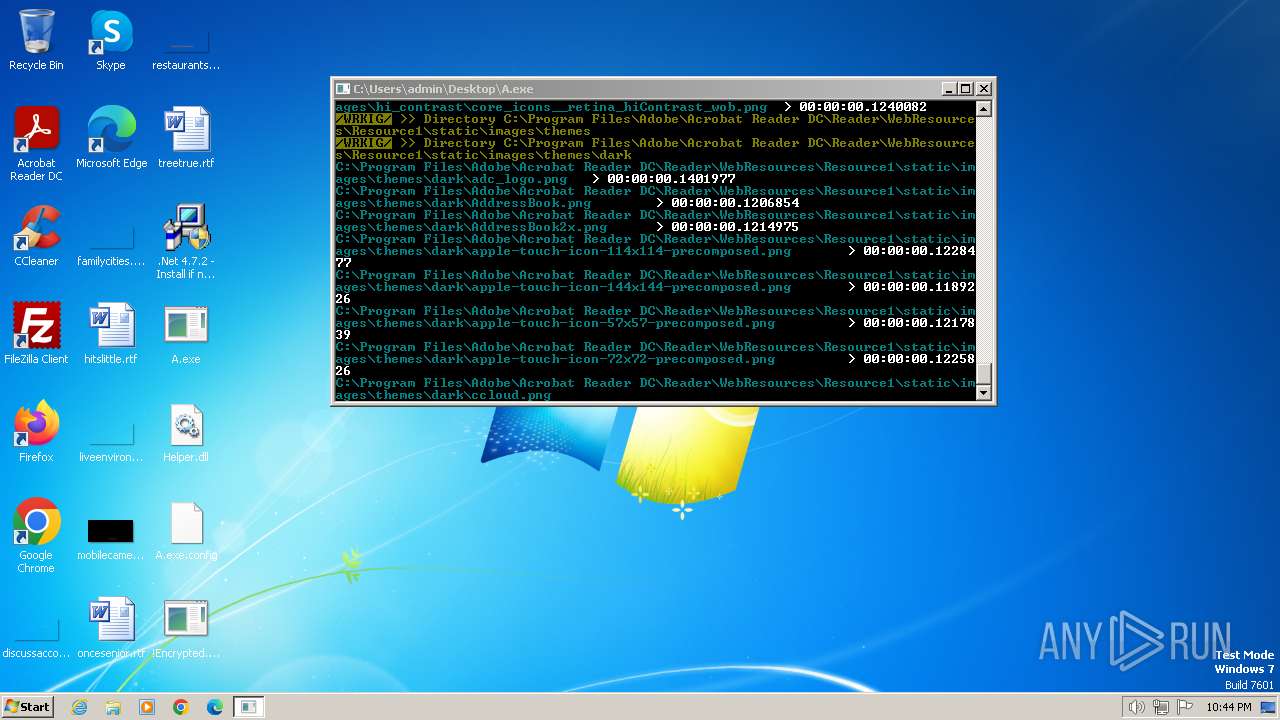Open the Start menu
Viewport: 1280px width, 720px height.
coord(27,706)
